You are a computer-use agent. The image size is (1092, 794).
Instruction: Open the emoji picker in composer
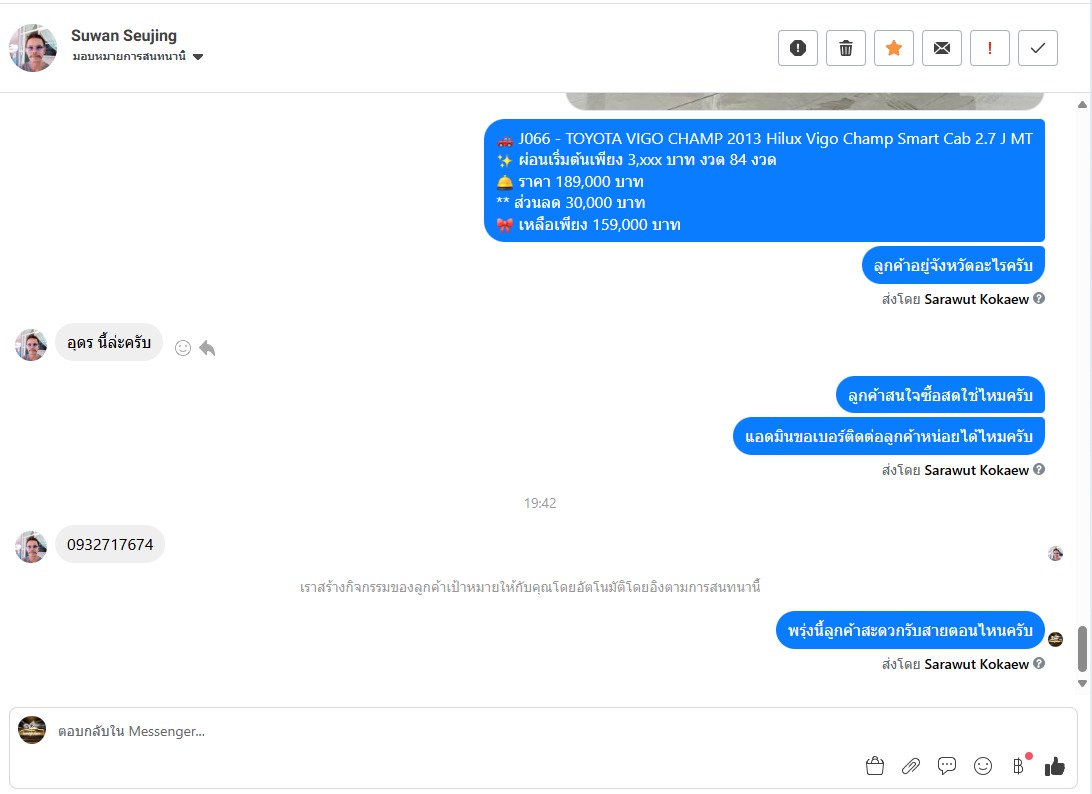coord(983,766)
